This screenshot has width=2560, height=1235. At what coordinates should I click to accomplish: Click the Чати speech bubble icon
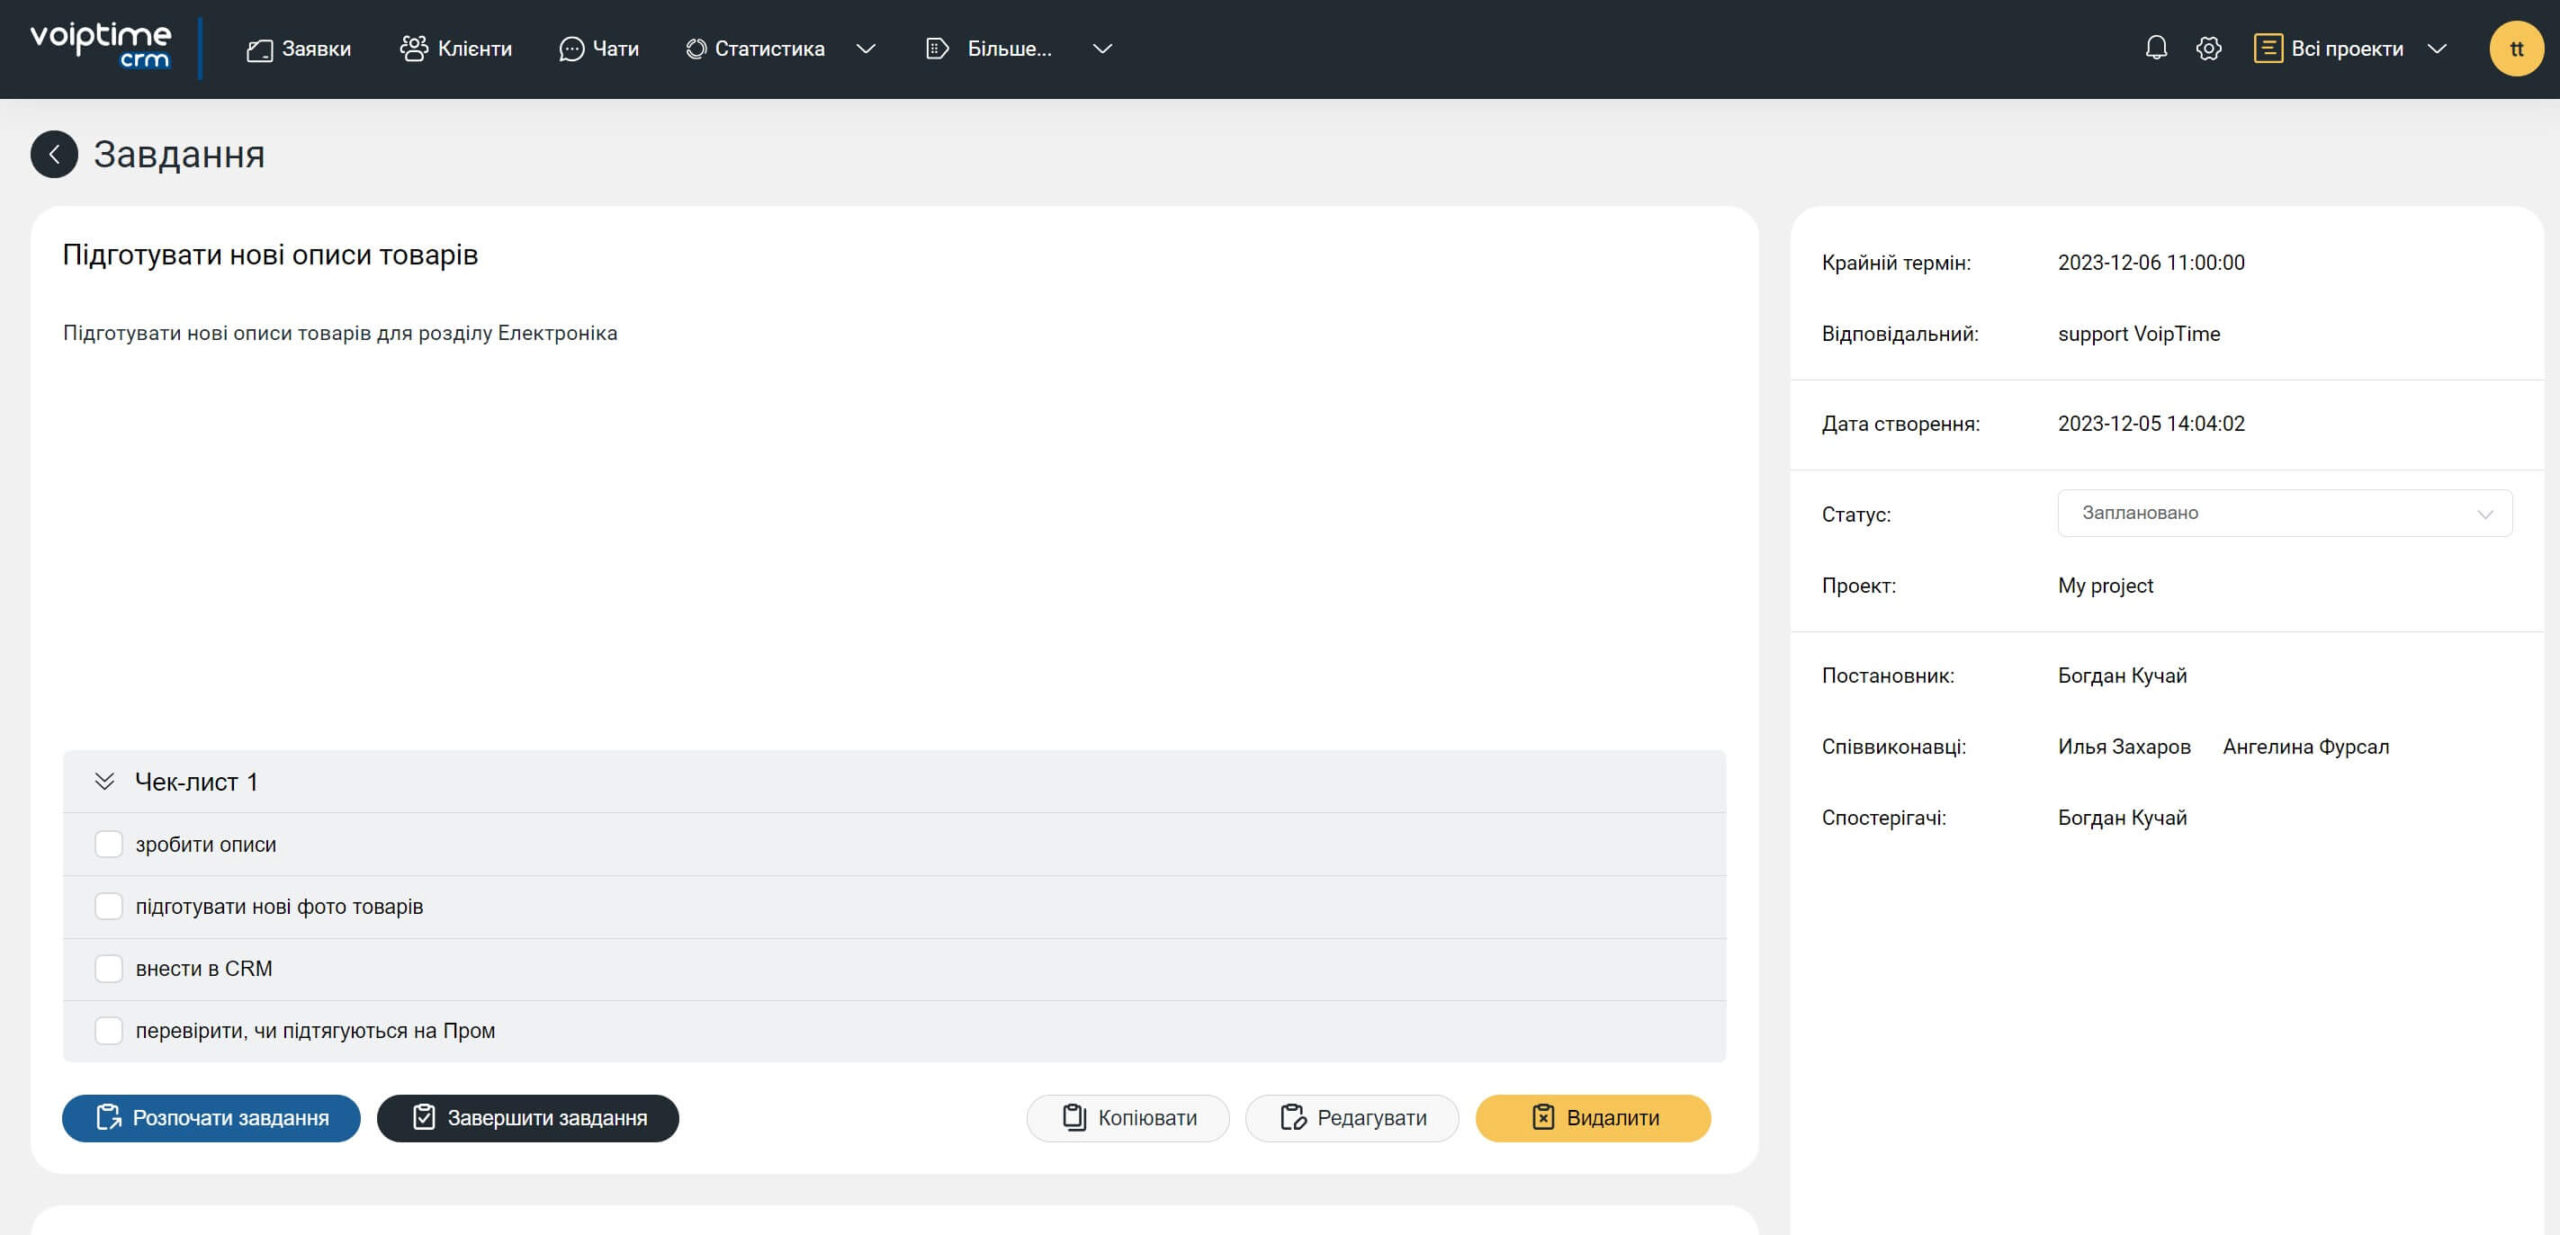(x=571, y=49)
